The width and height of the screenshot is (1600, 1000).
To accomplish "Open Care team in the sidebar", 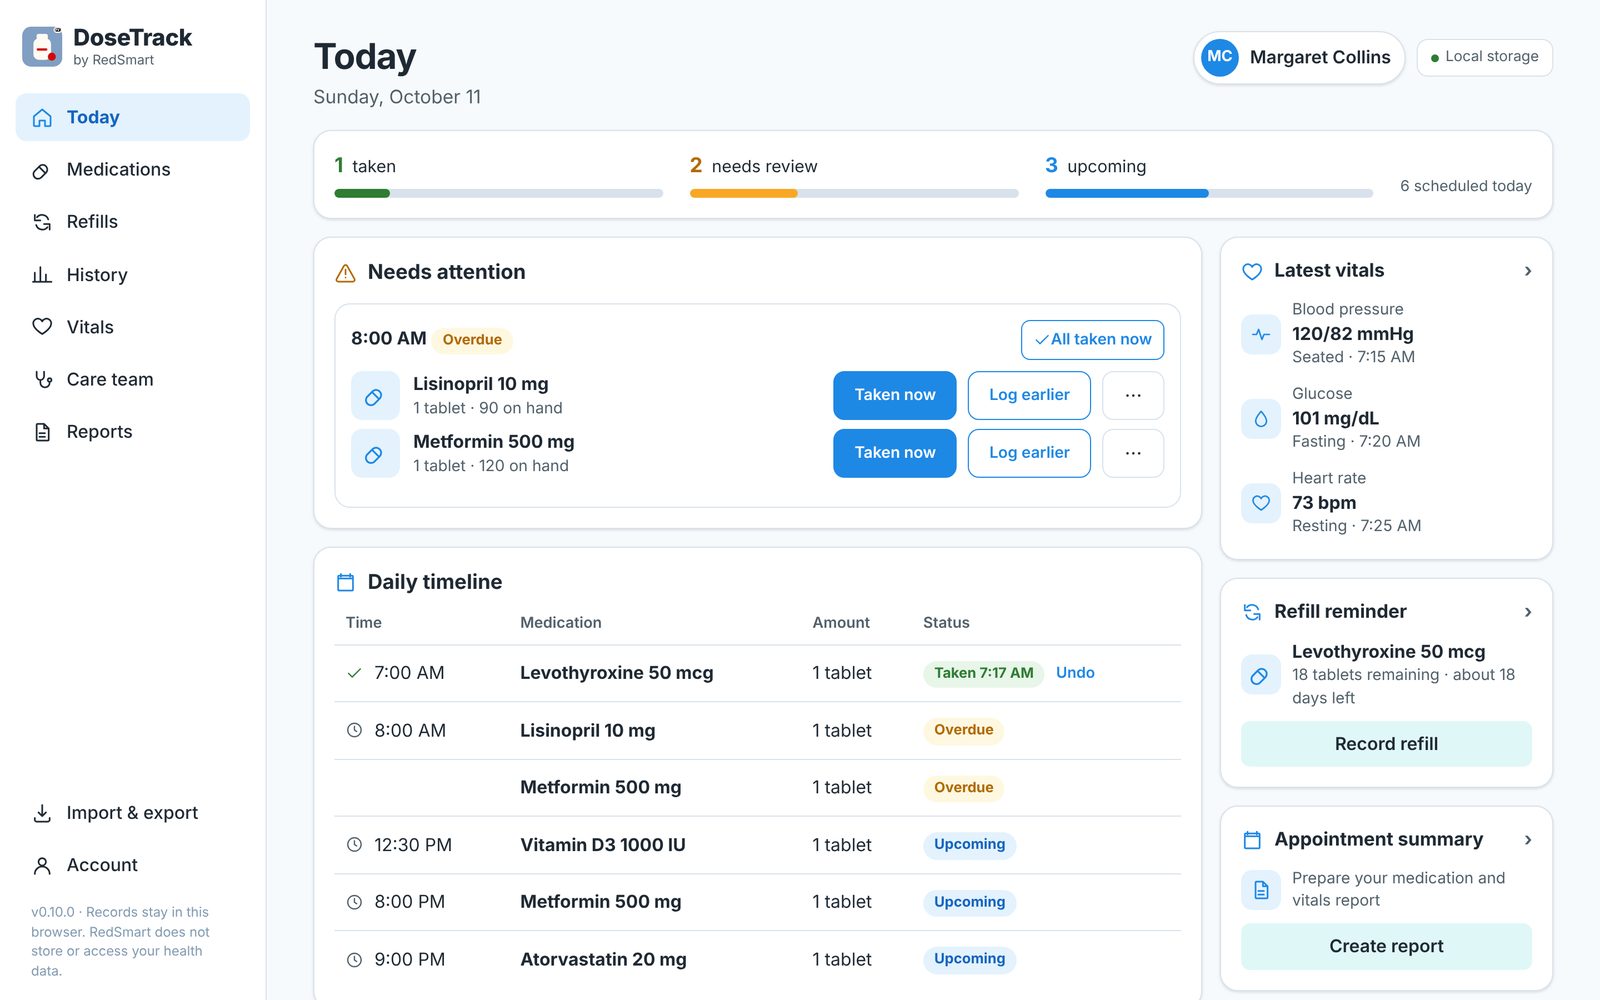I will [133, 379].
